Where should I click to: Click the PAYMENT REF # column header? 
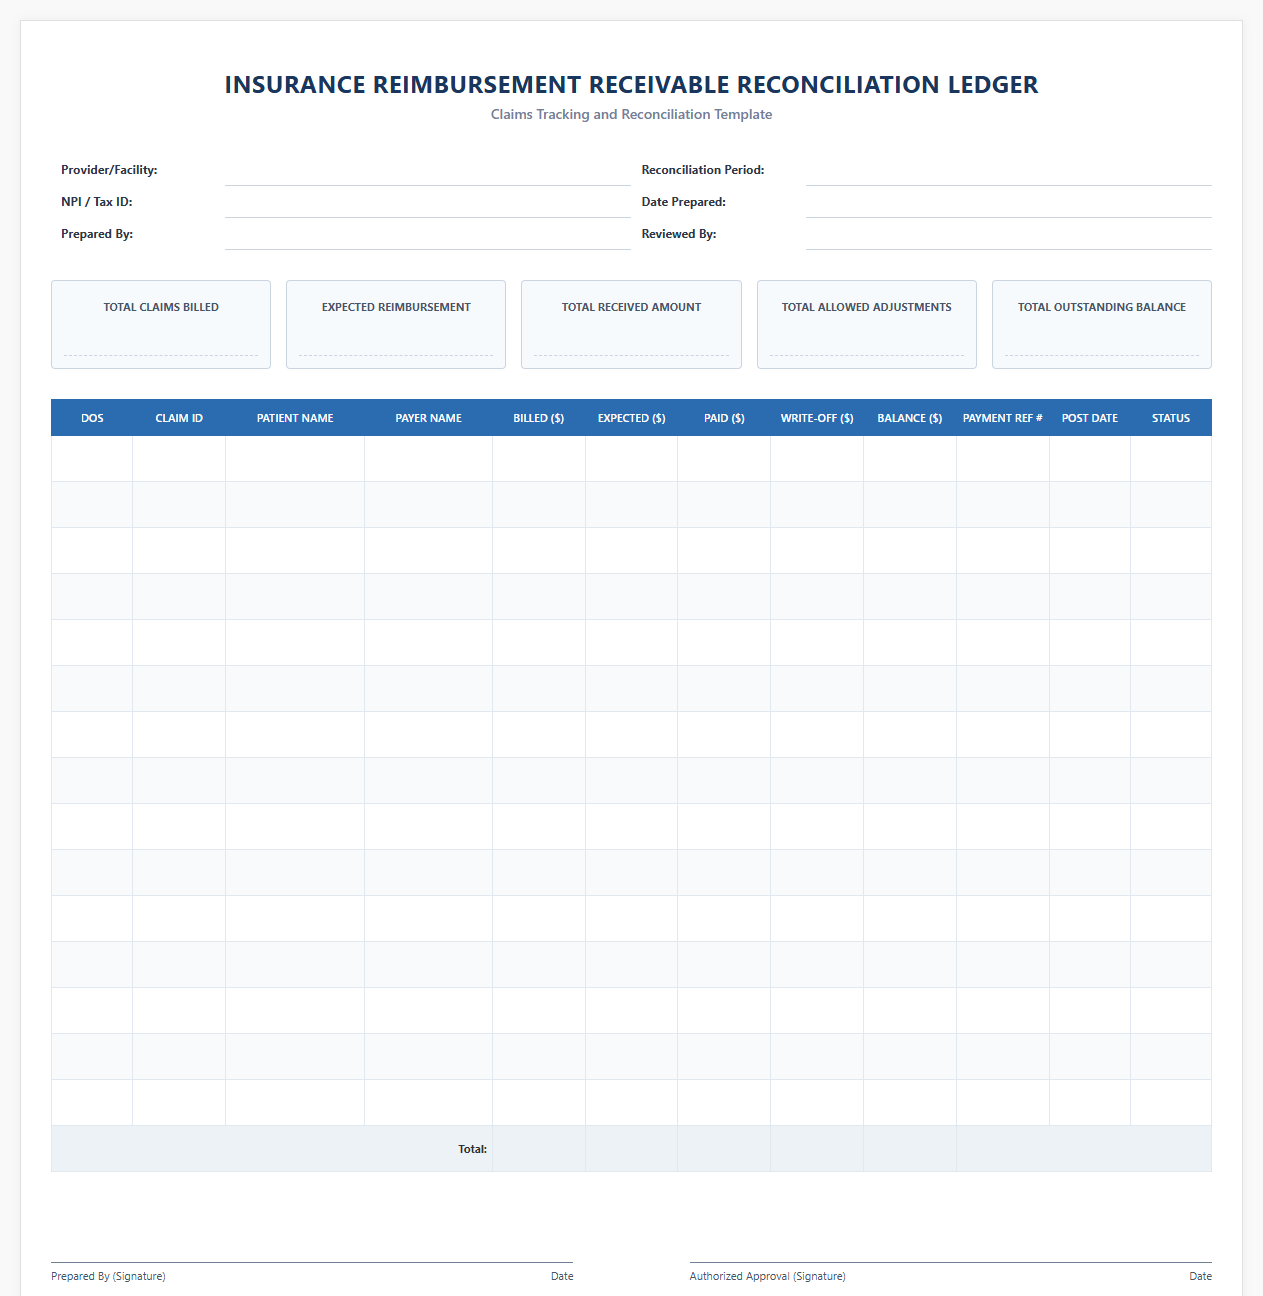1003,418
